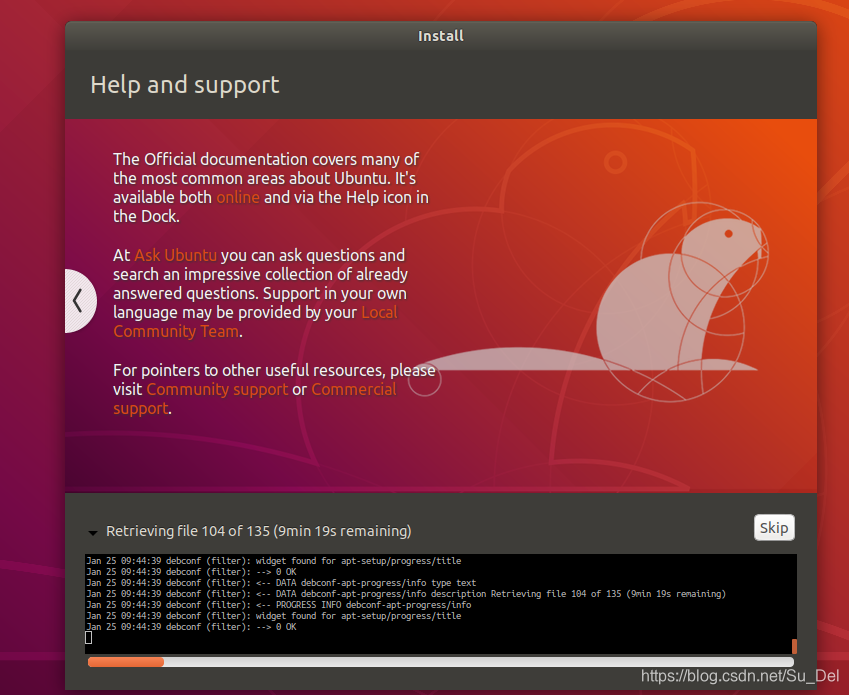Open the Commercial support link

click(354, 389)
